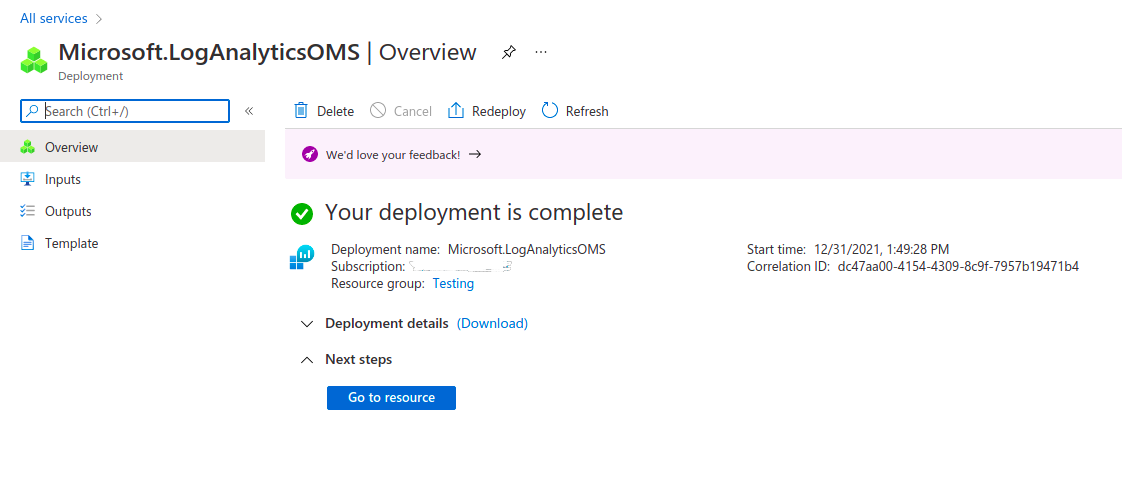Click the Cancel circle-slash icon
1122x493 pixels.
[378, 110]
